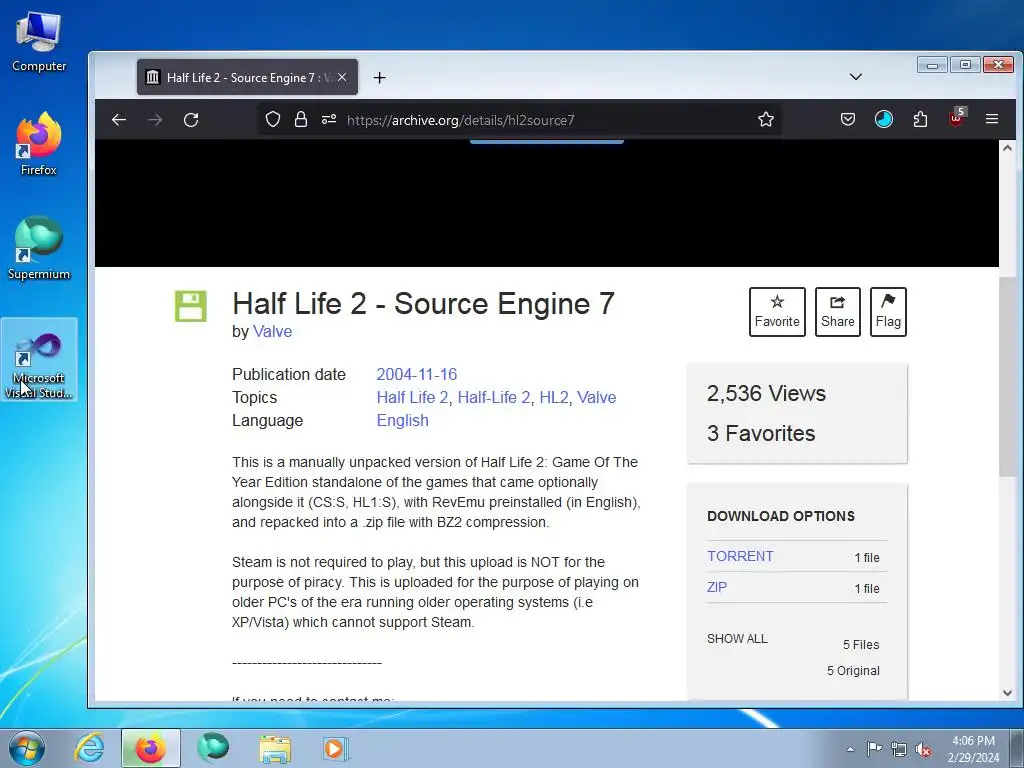
Task: Click the muted volume tray icon
Action: [923, 749]
